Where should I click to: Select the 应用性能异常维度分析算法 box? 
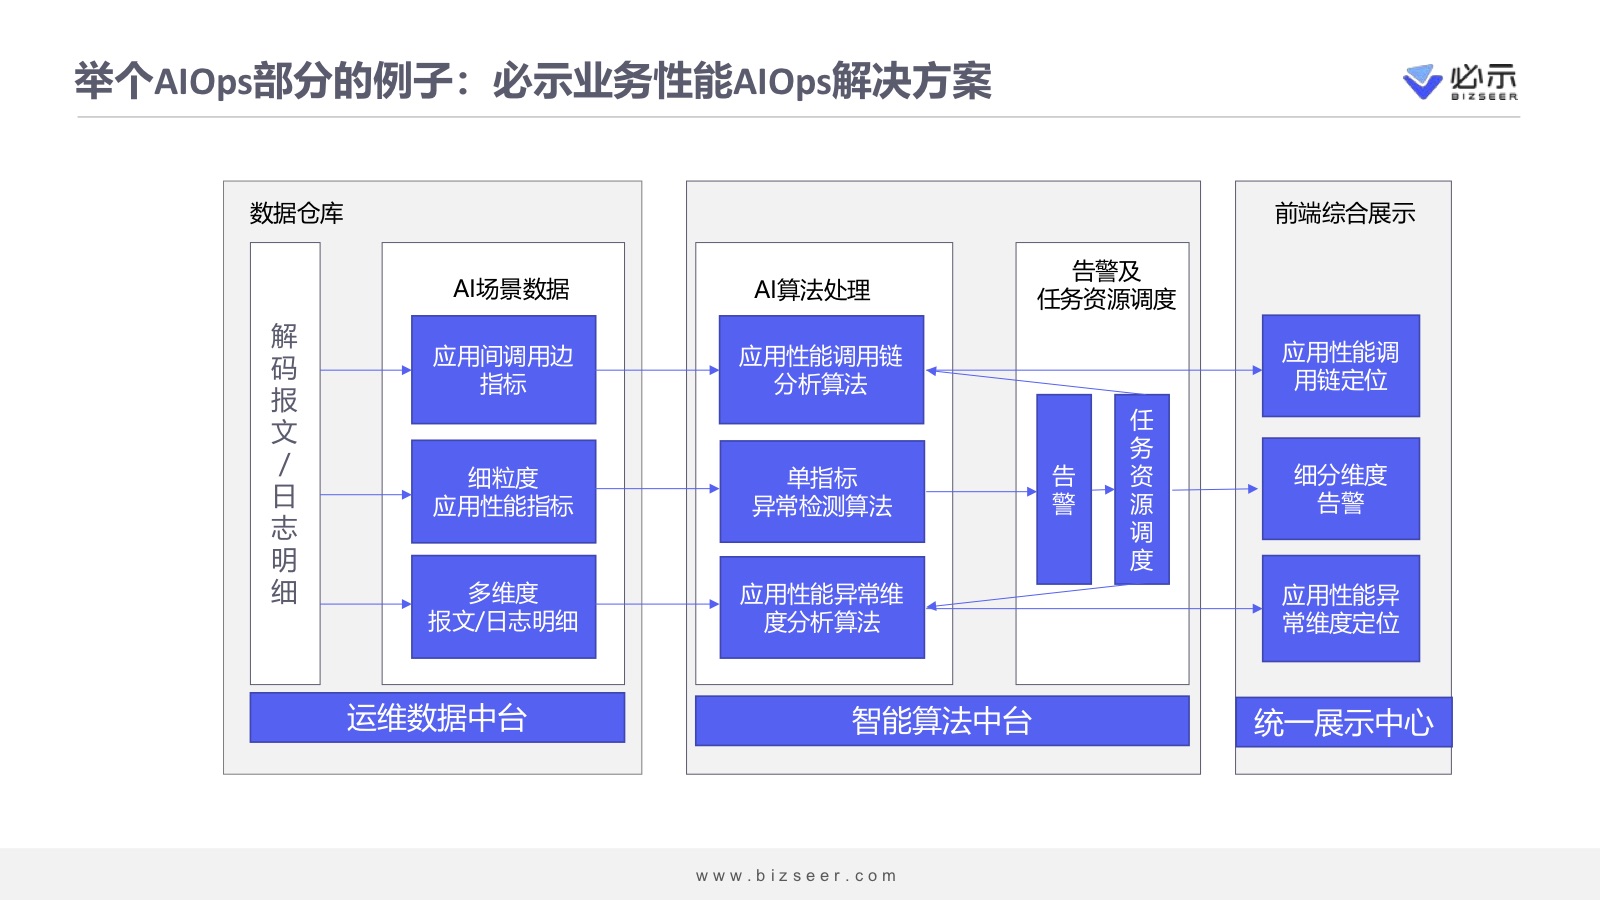coord(821,608)
